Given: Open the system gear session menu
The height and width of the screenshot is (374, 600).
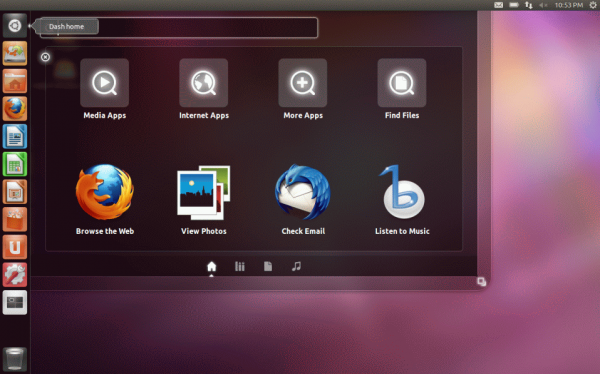Looking at the screenshot, I should [593, 5].
